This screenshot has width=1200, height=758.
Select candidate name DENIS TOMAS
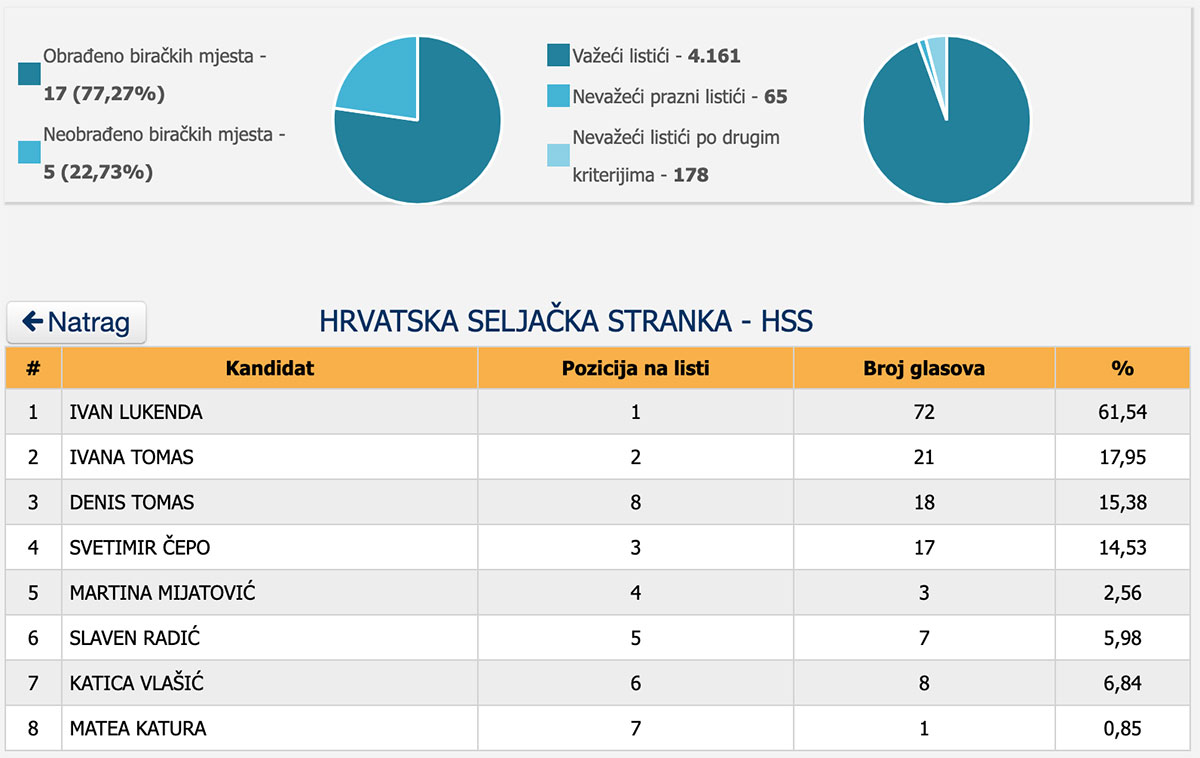131,502
